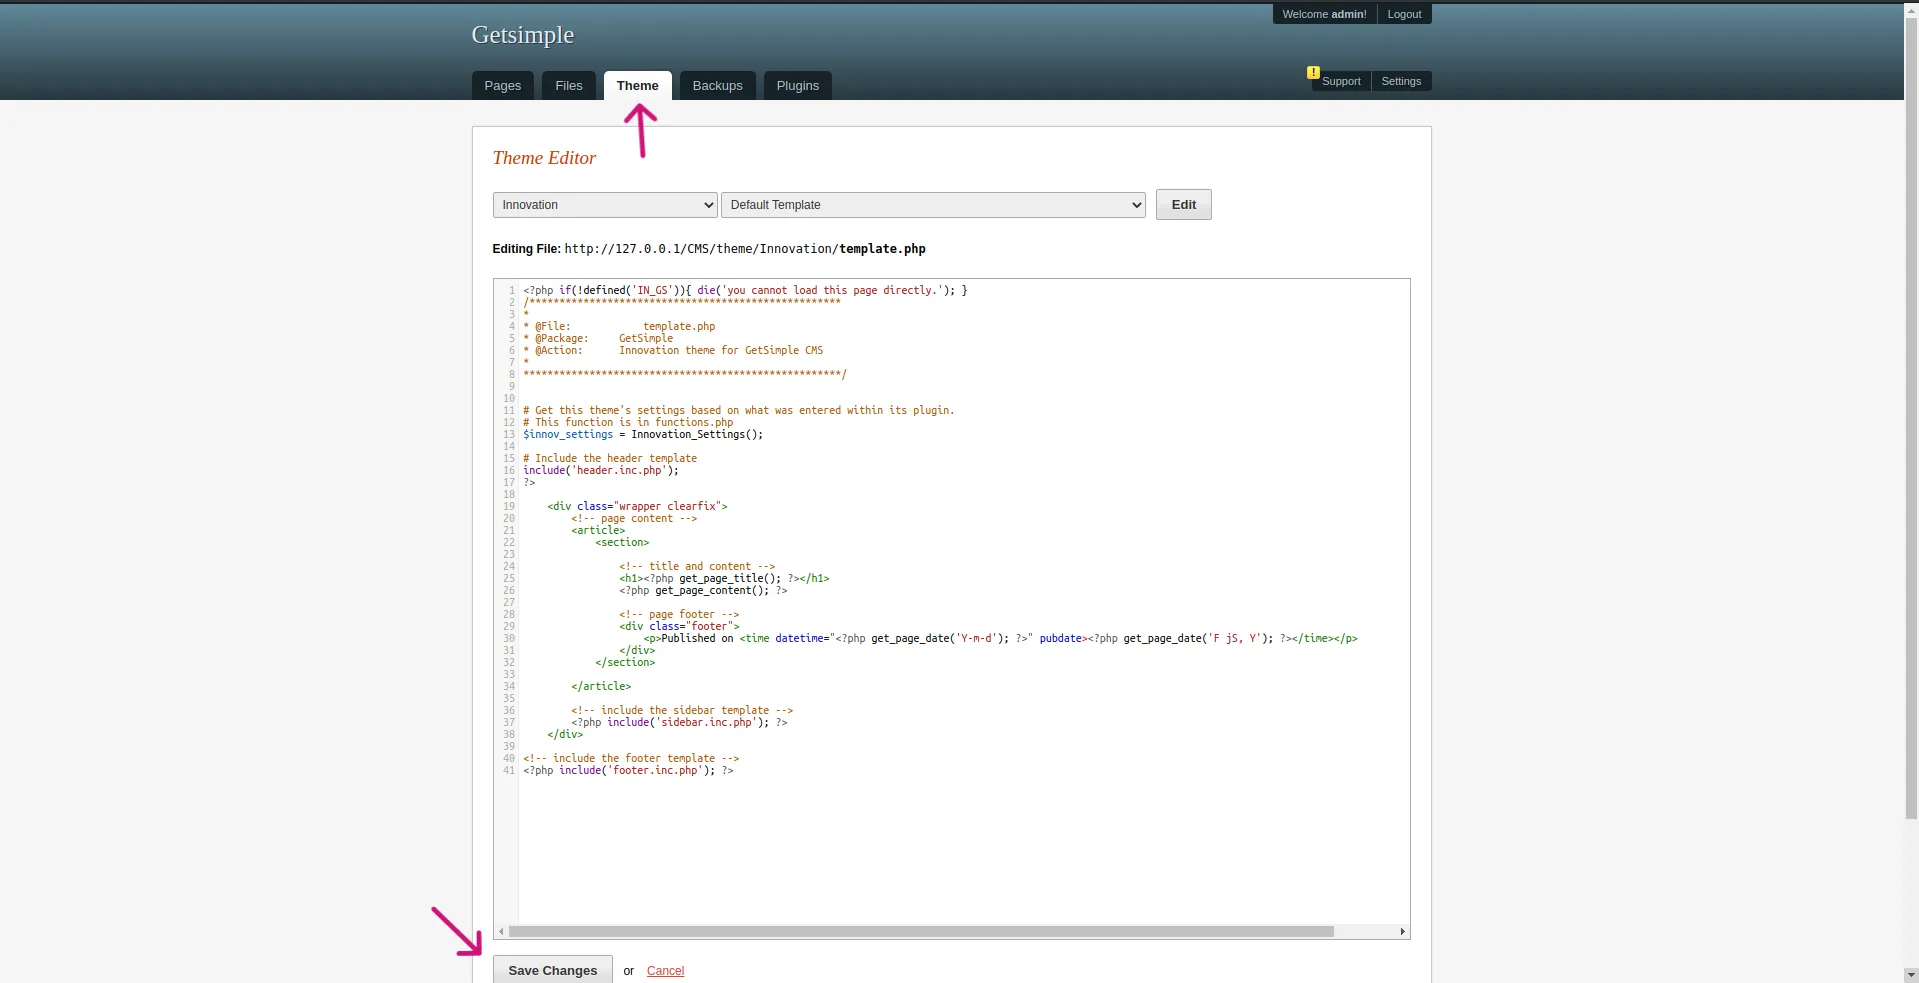The image size is (1919, 983).
Task: Click the Cancel link
Action: (664, 970)
